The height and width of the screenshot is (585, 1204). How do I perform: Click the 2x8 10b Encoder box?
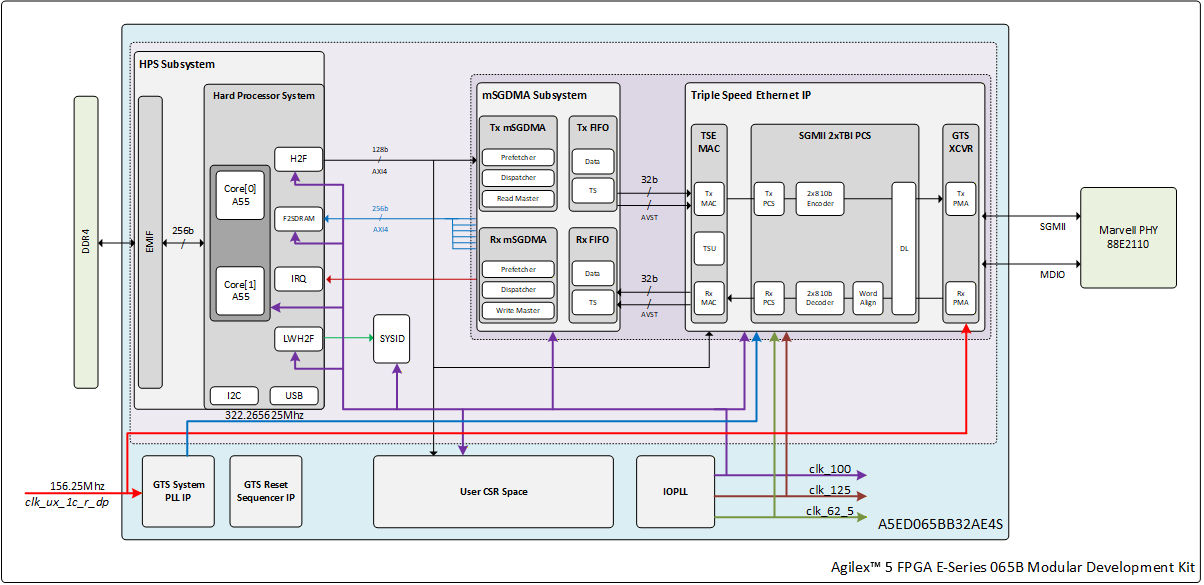coord(820,198)
